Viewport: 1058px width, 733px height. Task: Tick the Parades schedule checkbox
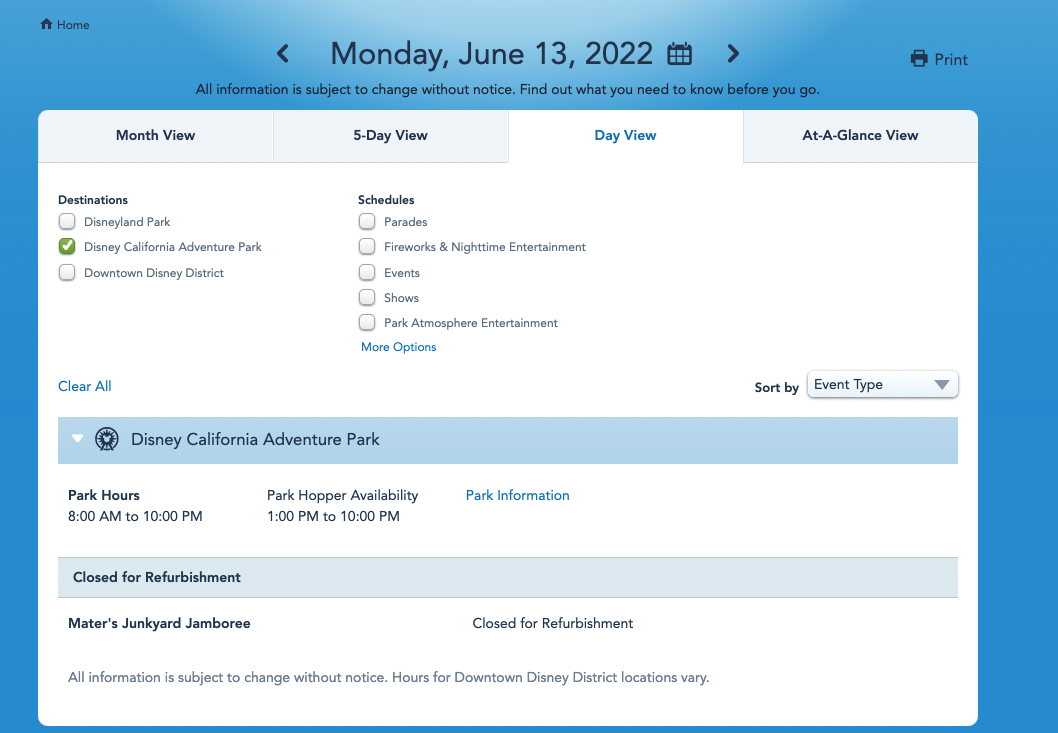point(367,221)
